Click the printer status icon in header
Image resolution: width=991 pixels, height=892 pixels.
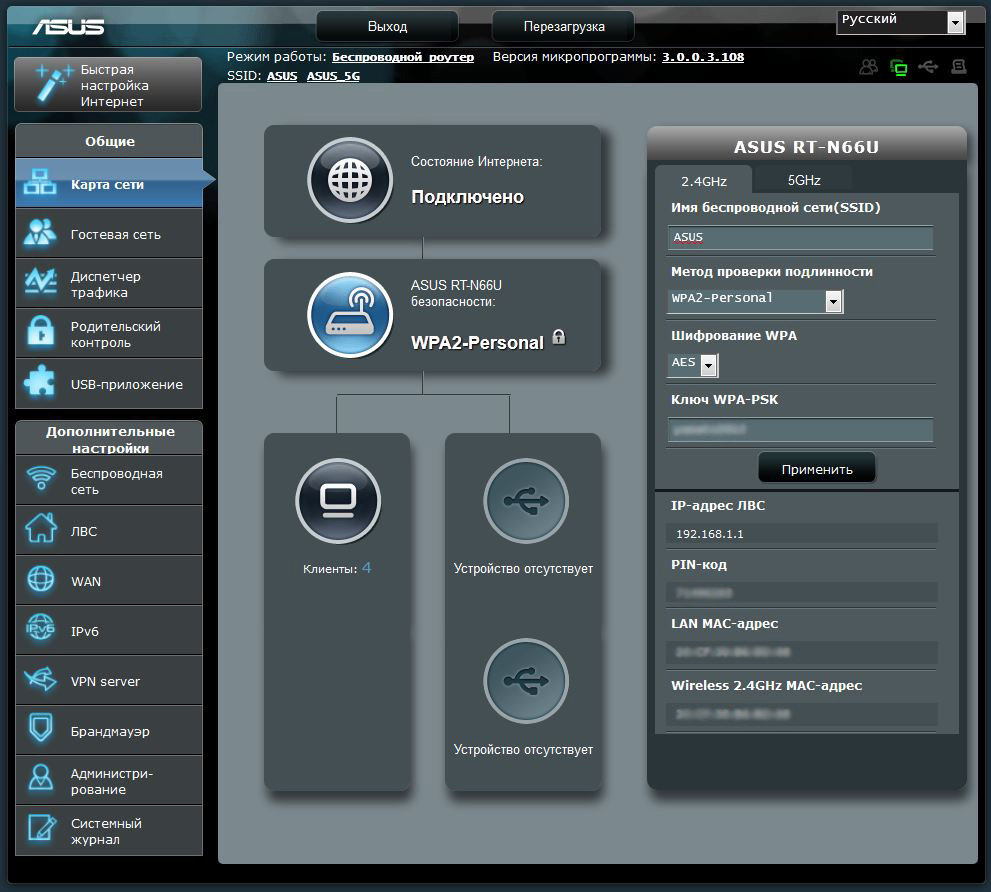pyautogui.click(x=959, y=66)
